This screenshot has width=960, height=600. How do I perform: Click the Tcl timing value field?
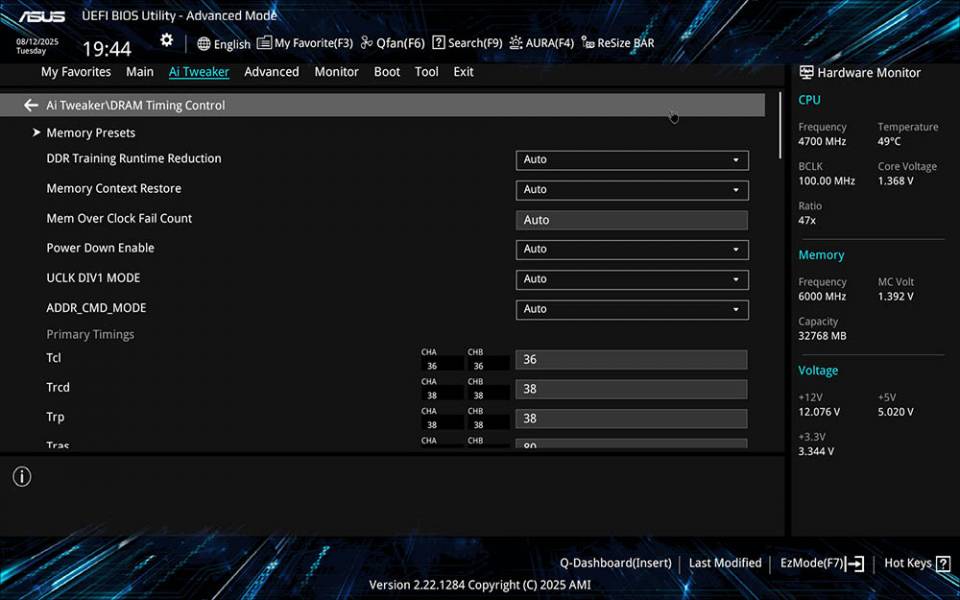(630, 358)
